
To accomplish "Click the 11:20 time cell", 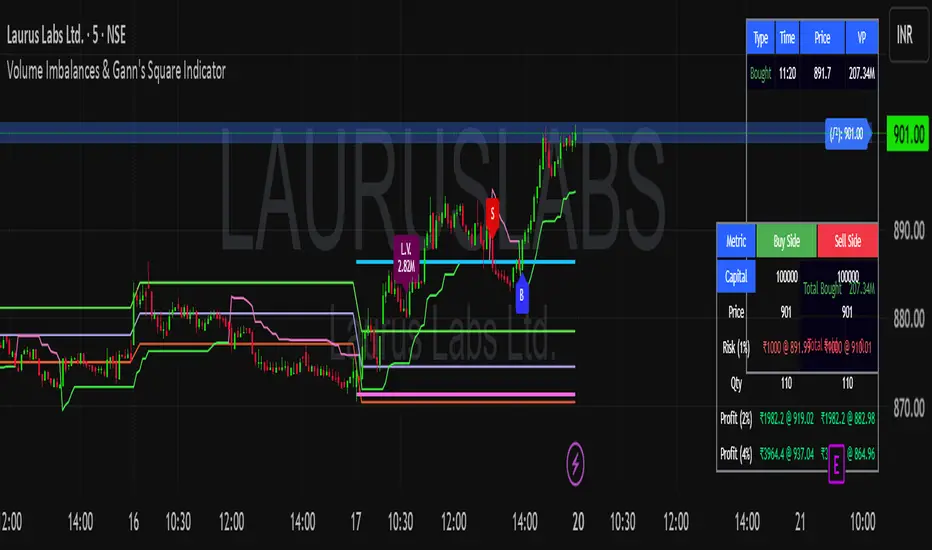I will (x=787, y=73).
